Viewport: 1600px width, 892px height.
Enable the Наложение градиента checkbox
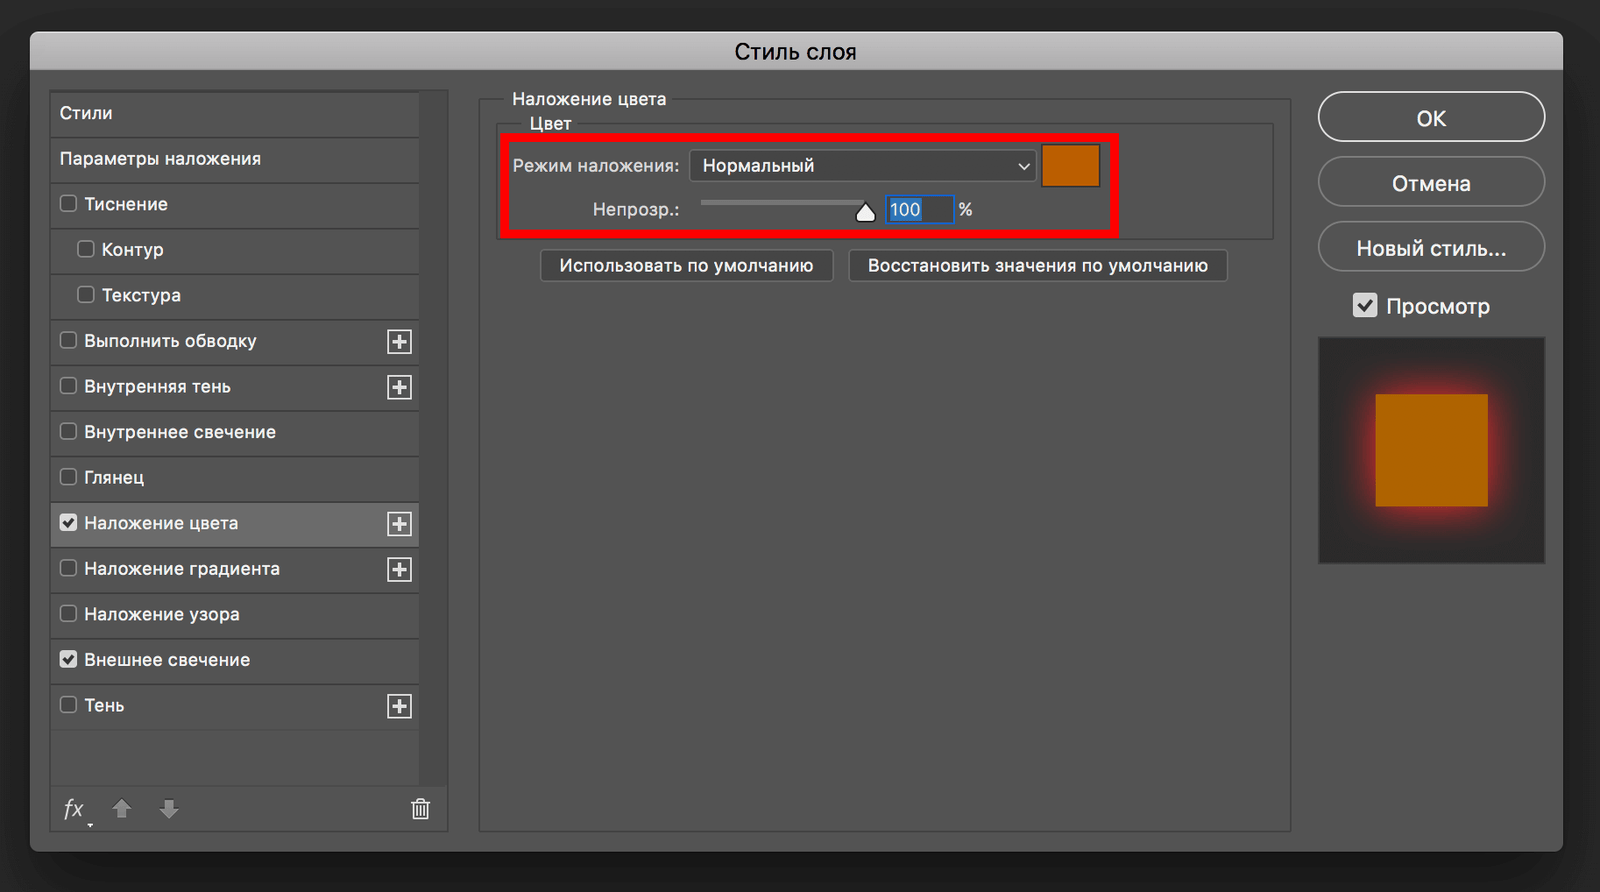(x=68, y=568)
